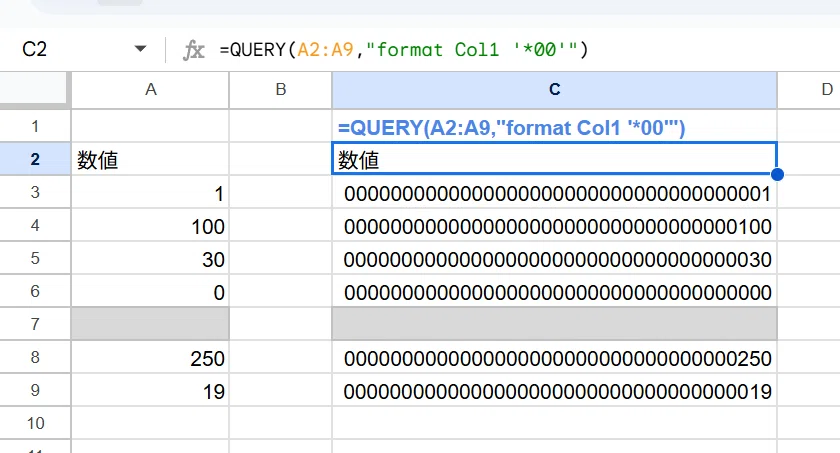Click empty cell A10
Screen dimensions: 840x453
(x=151, y=423)
